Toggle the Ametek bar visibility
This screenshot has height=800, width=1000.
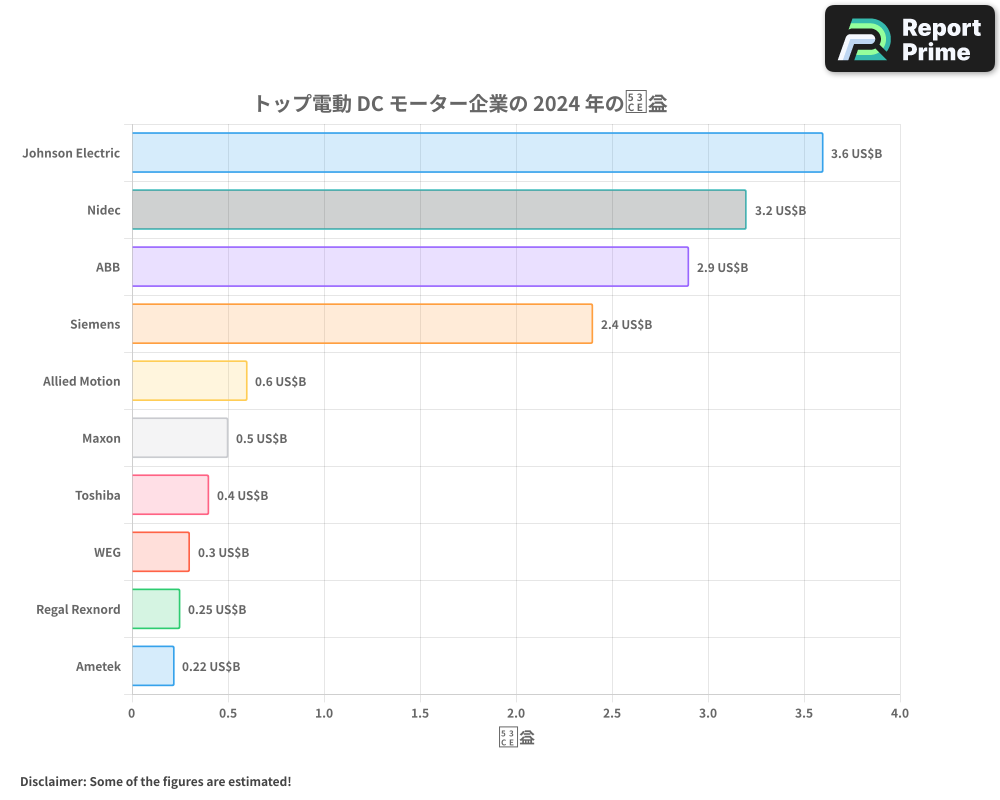click(x=150, y=666)
